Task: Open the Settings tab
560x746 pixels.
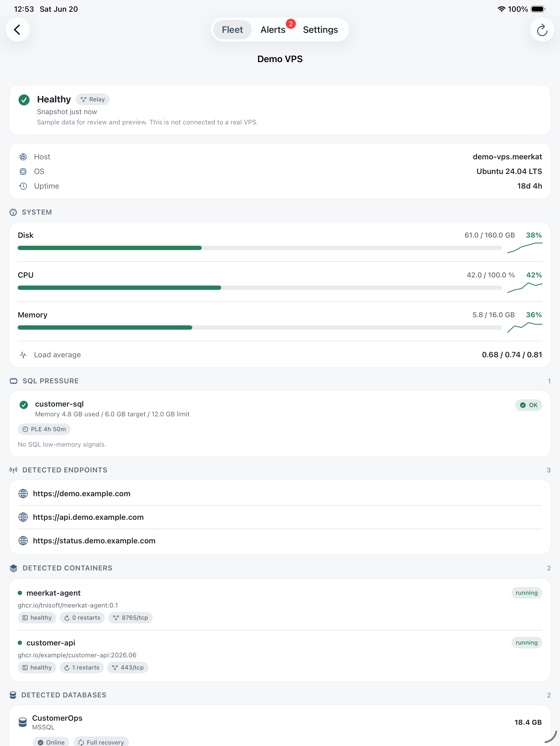Action: pyautogui.click(x=320, y=29)
